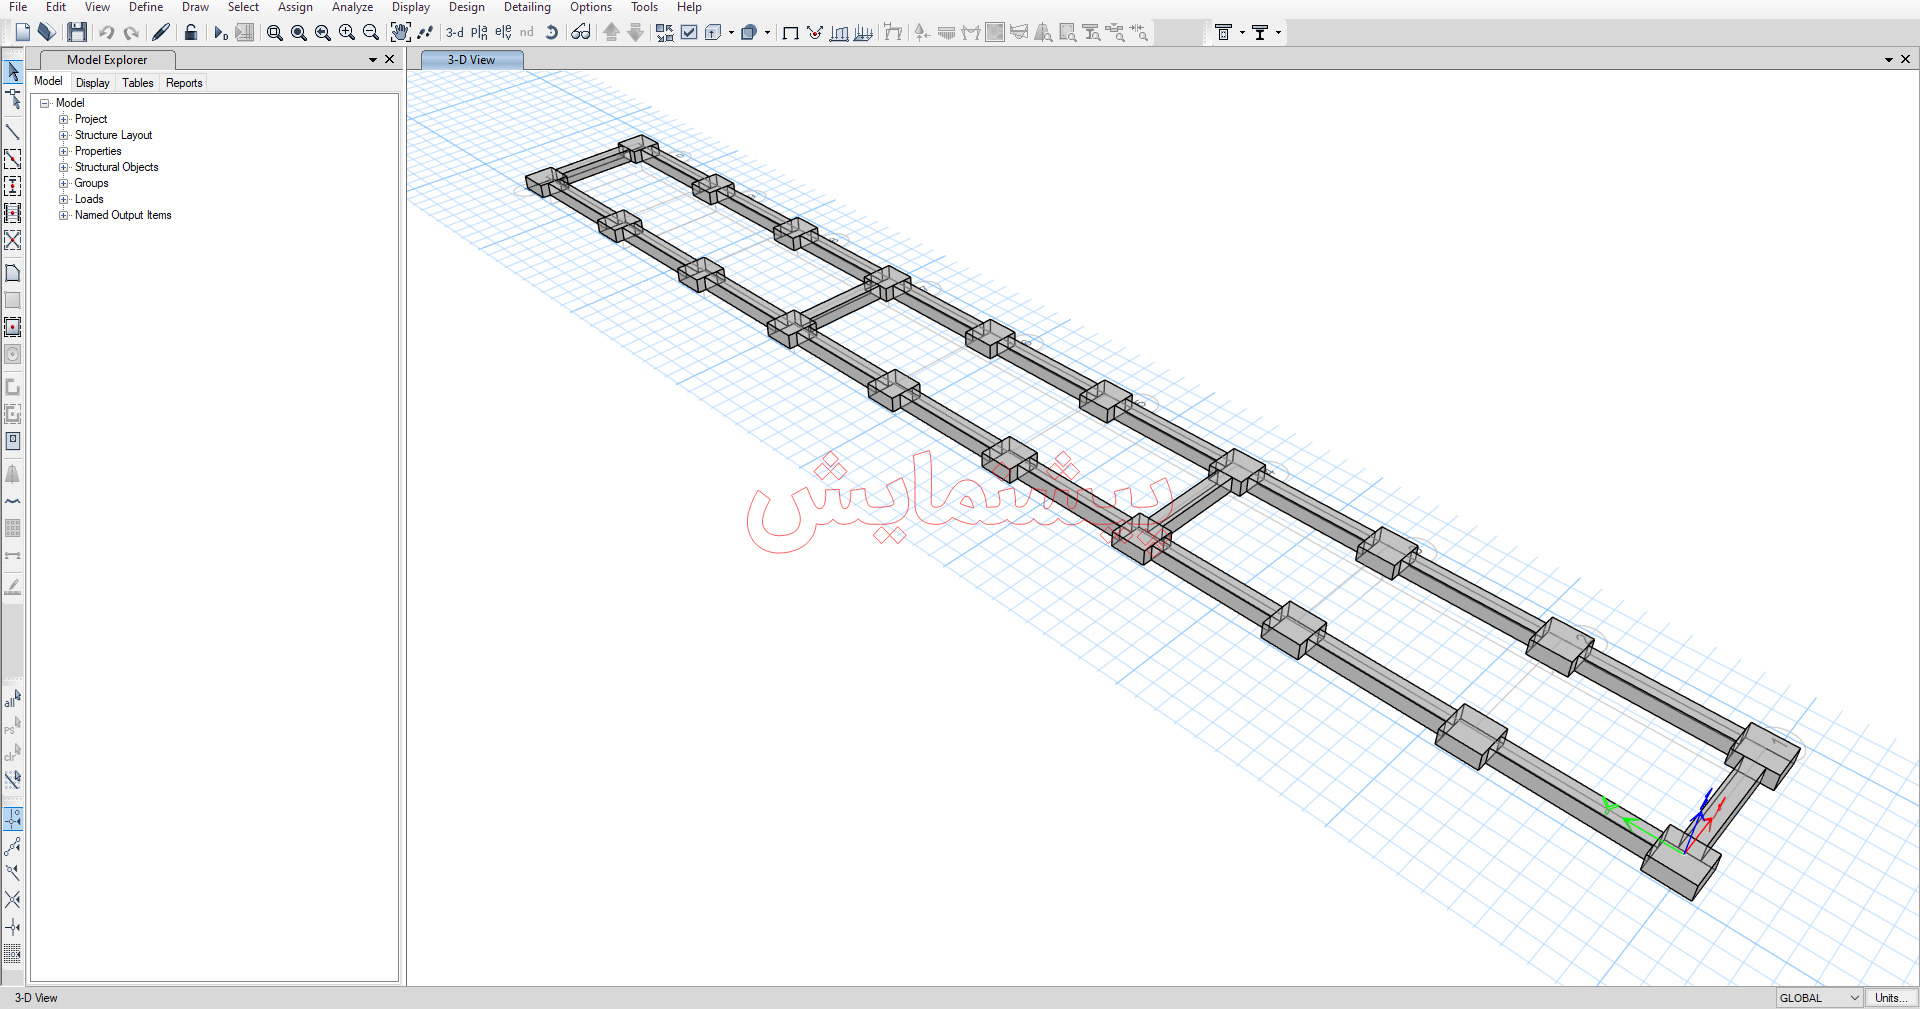Click the Undo arrow icon
Viewport: 1920px width, 1009px height.
[106, 33]
